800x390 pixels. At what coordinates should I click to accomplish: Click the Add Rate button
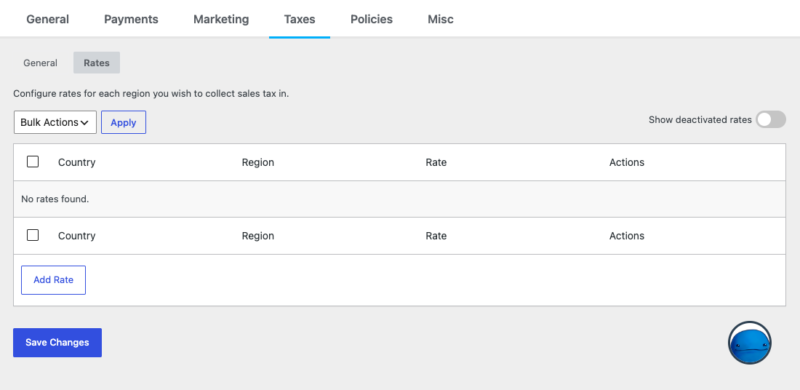54,280
